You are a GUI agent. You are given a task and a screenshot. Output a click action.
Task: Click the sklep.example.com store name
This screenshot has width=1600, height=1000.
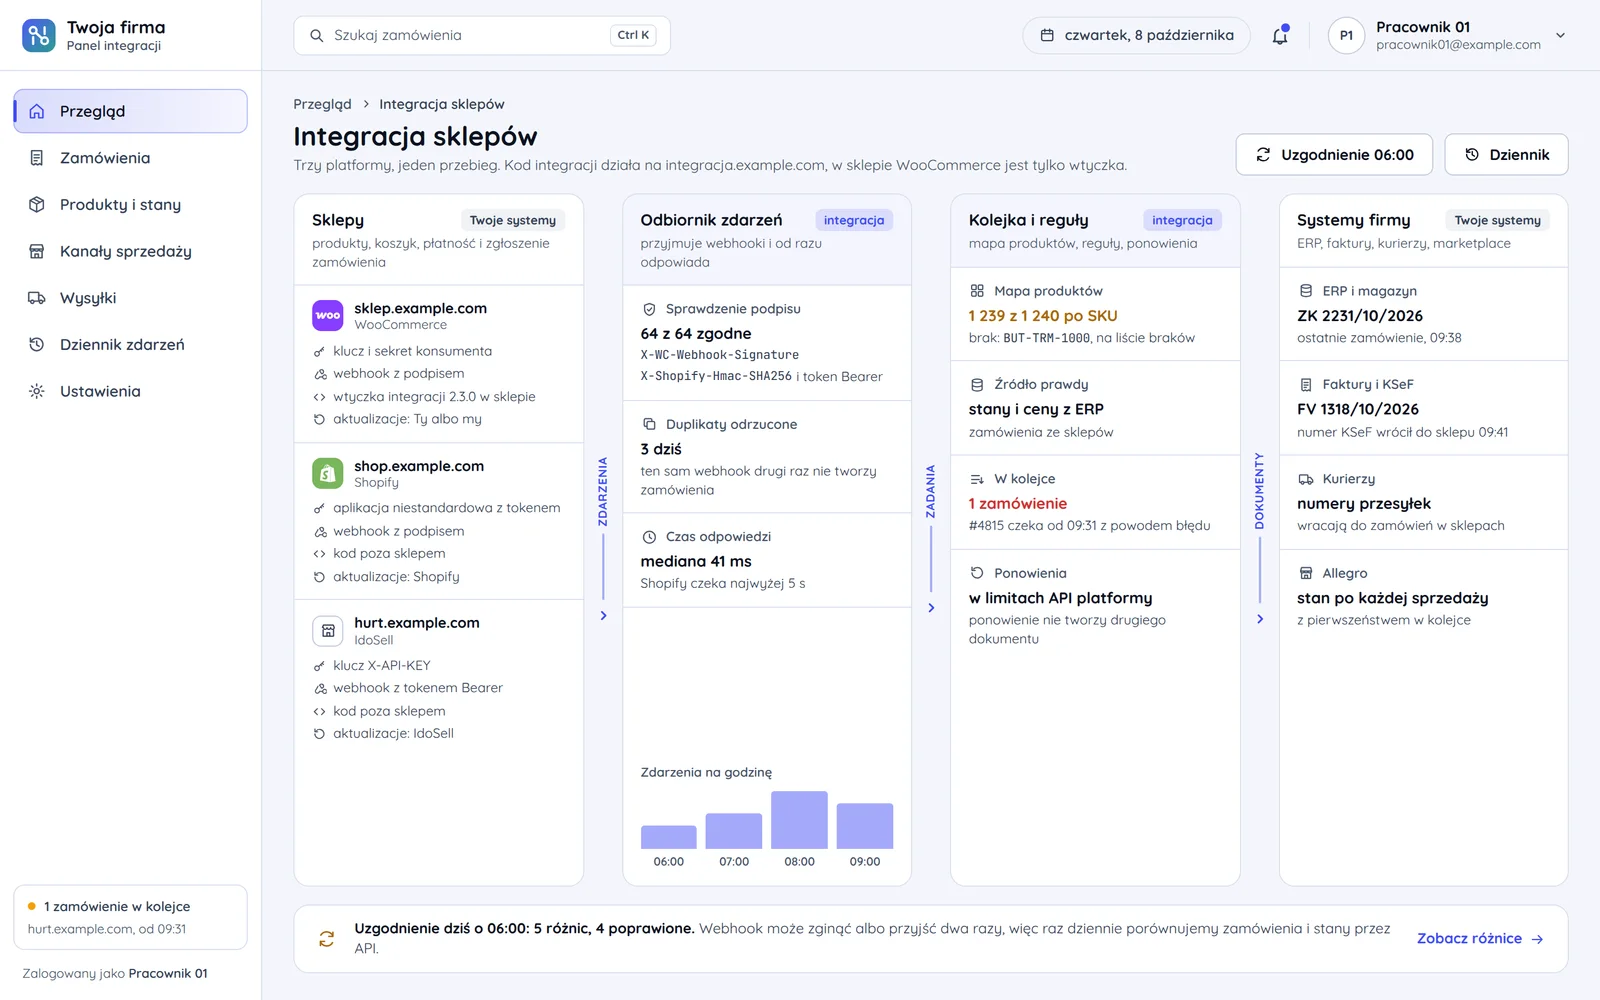pyautogui.click(x=420, y=308)
